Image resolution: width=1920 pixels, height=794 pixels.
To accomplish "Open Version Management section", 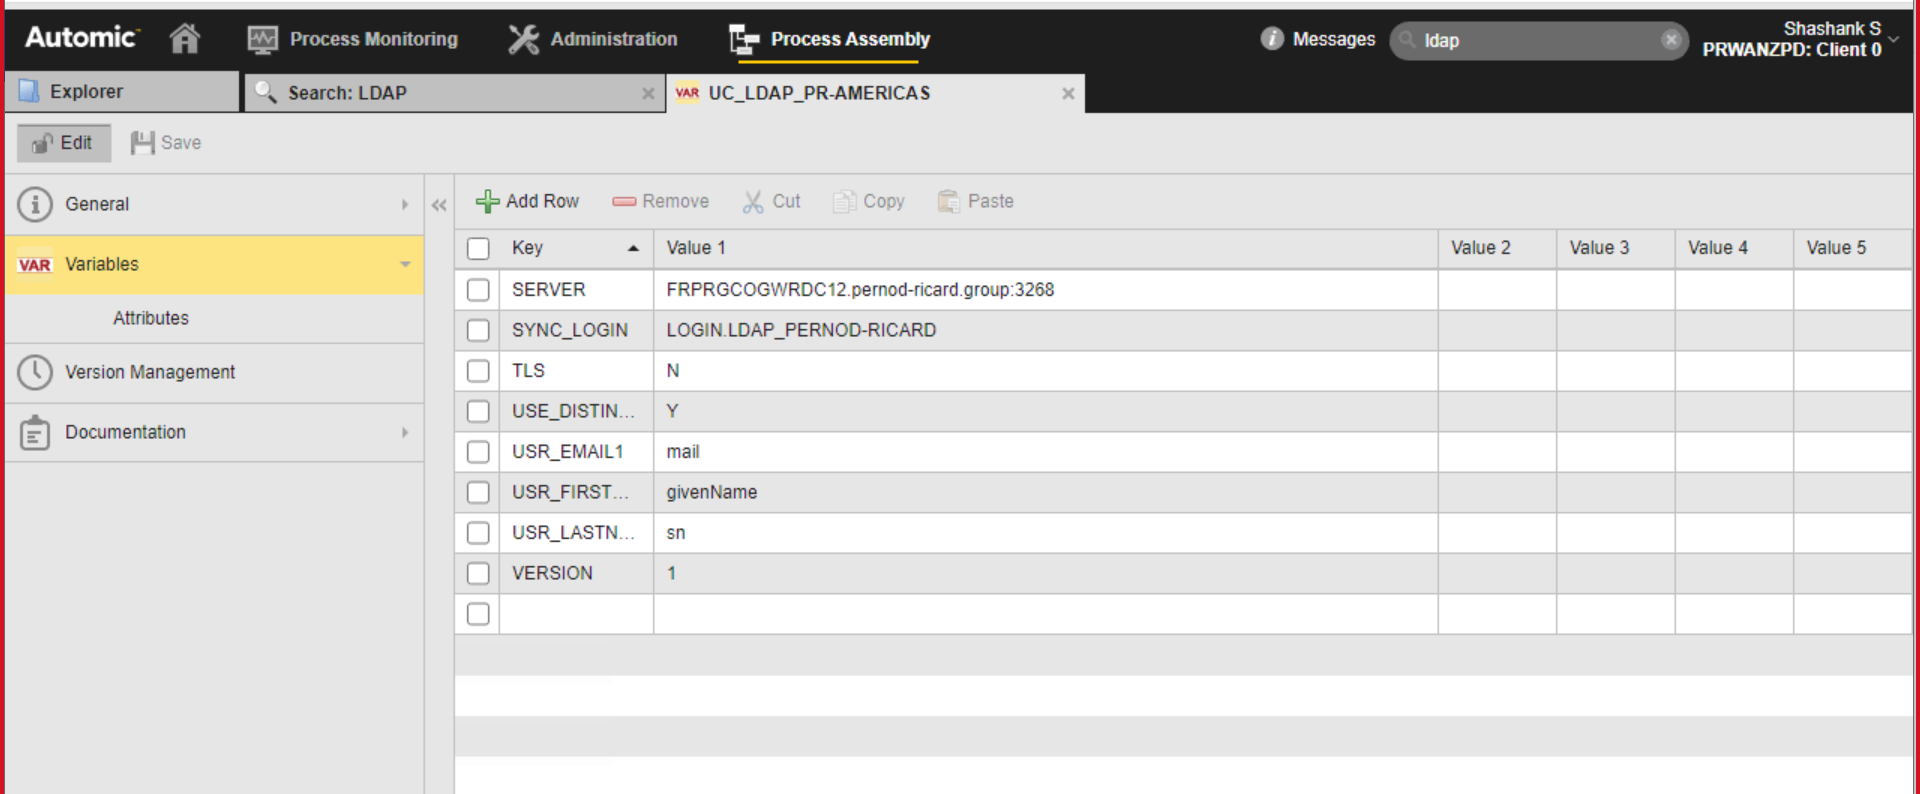I will (214, 372).
